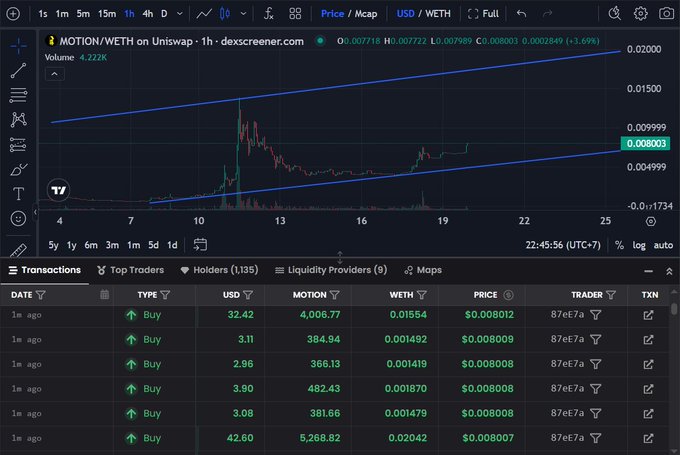Open transaction link for 3.90 USD buy

[x=648, y=389]
